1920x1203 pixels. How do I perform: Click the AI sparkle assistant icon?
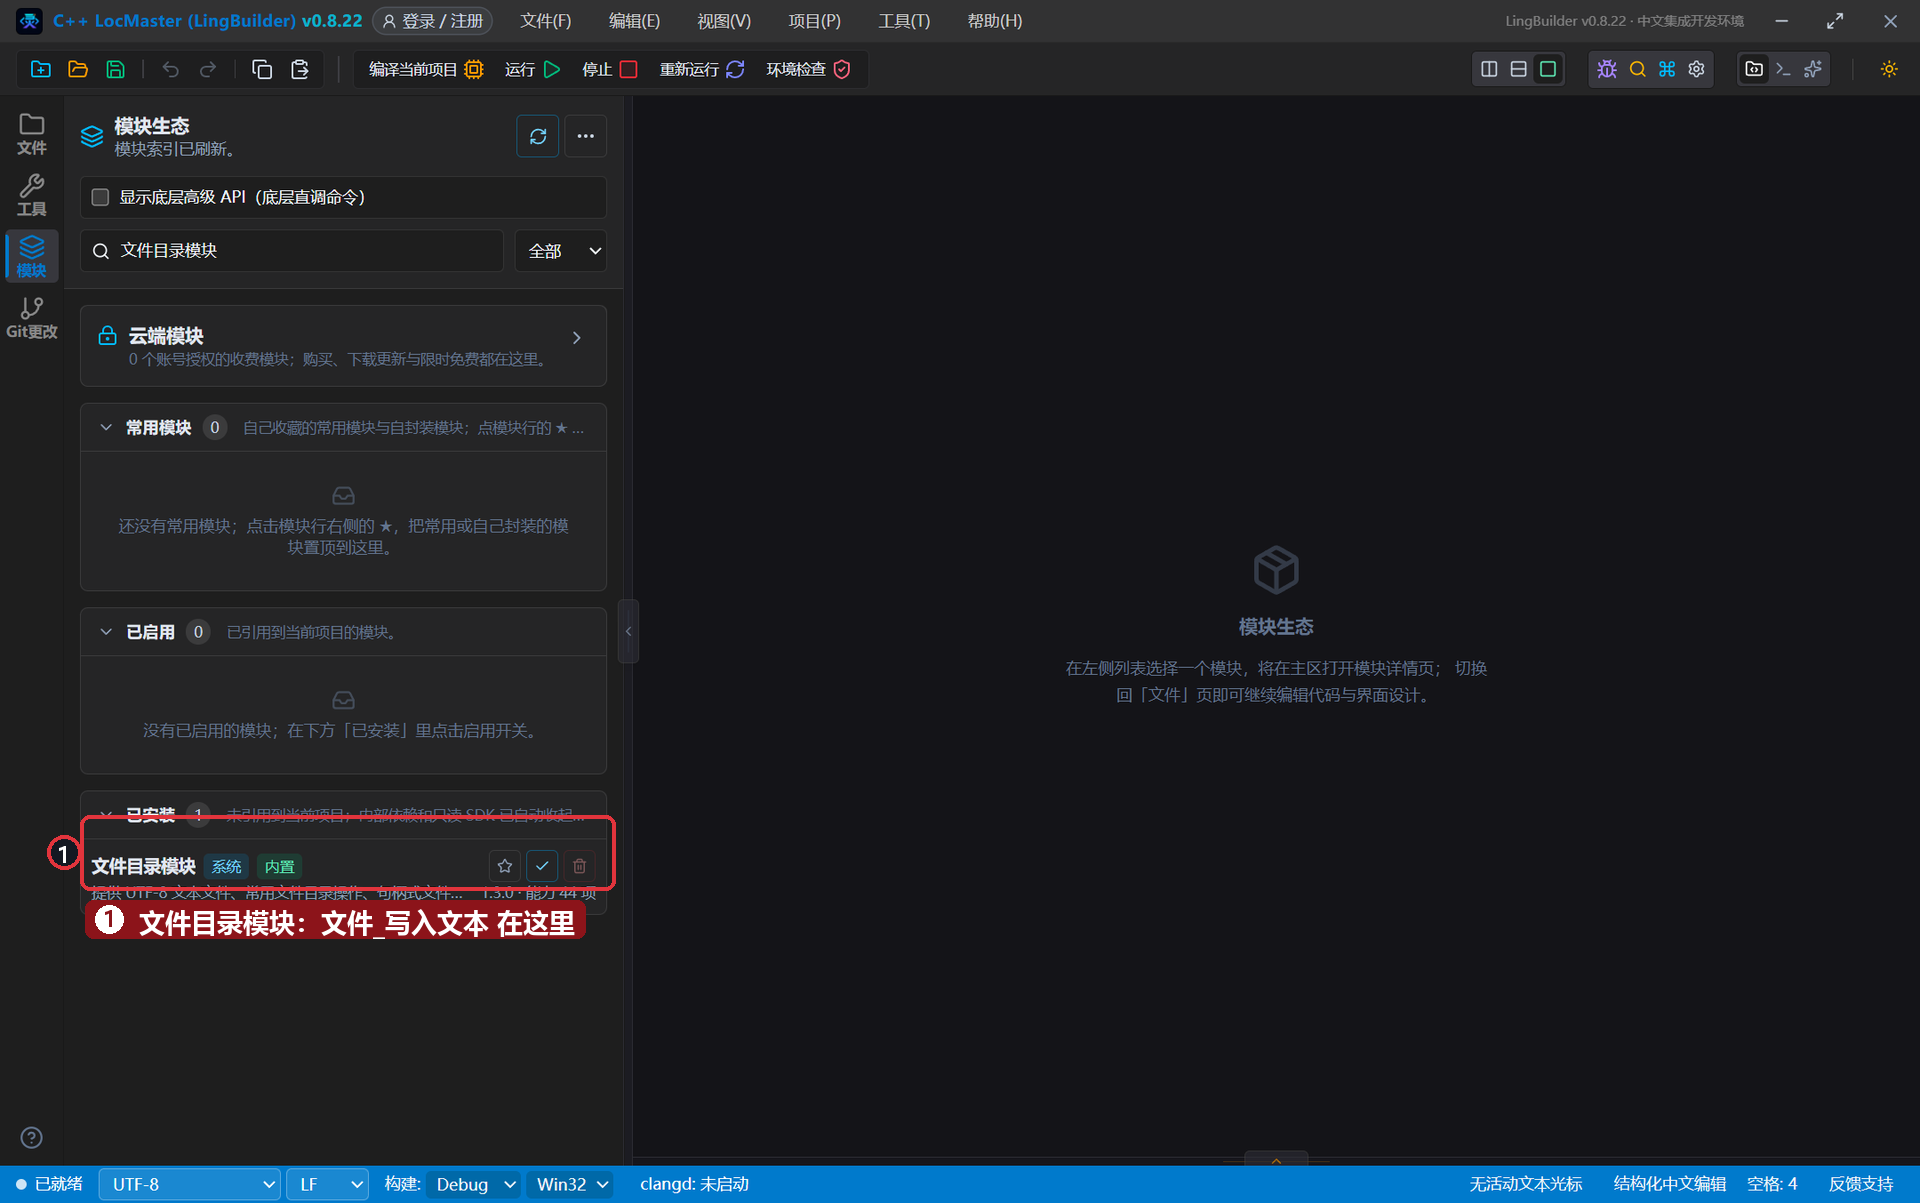pyautogui.click(x=1813, y=69)
